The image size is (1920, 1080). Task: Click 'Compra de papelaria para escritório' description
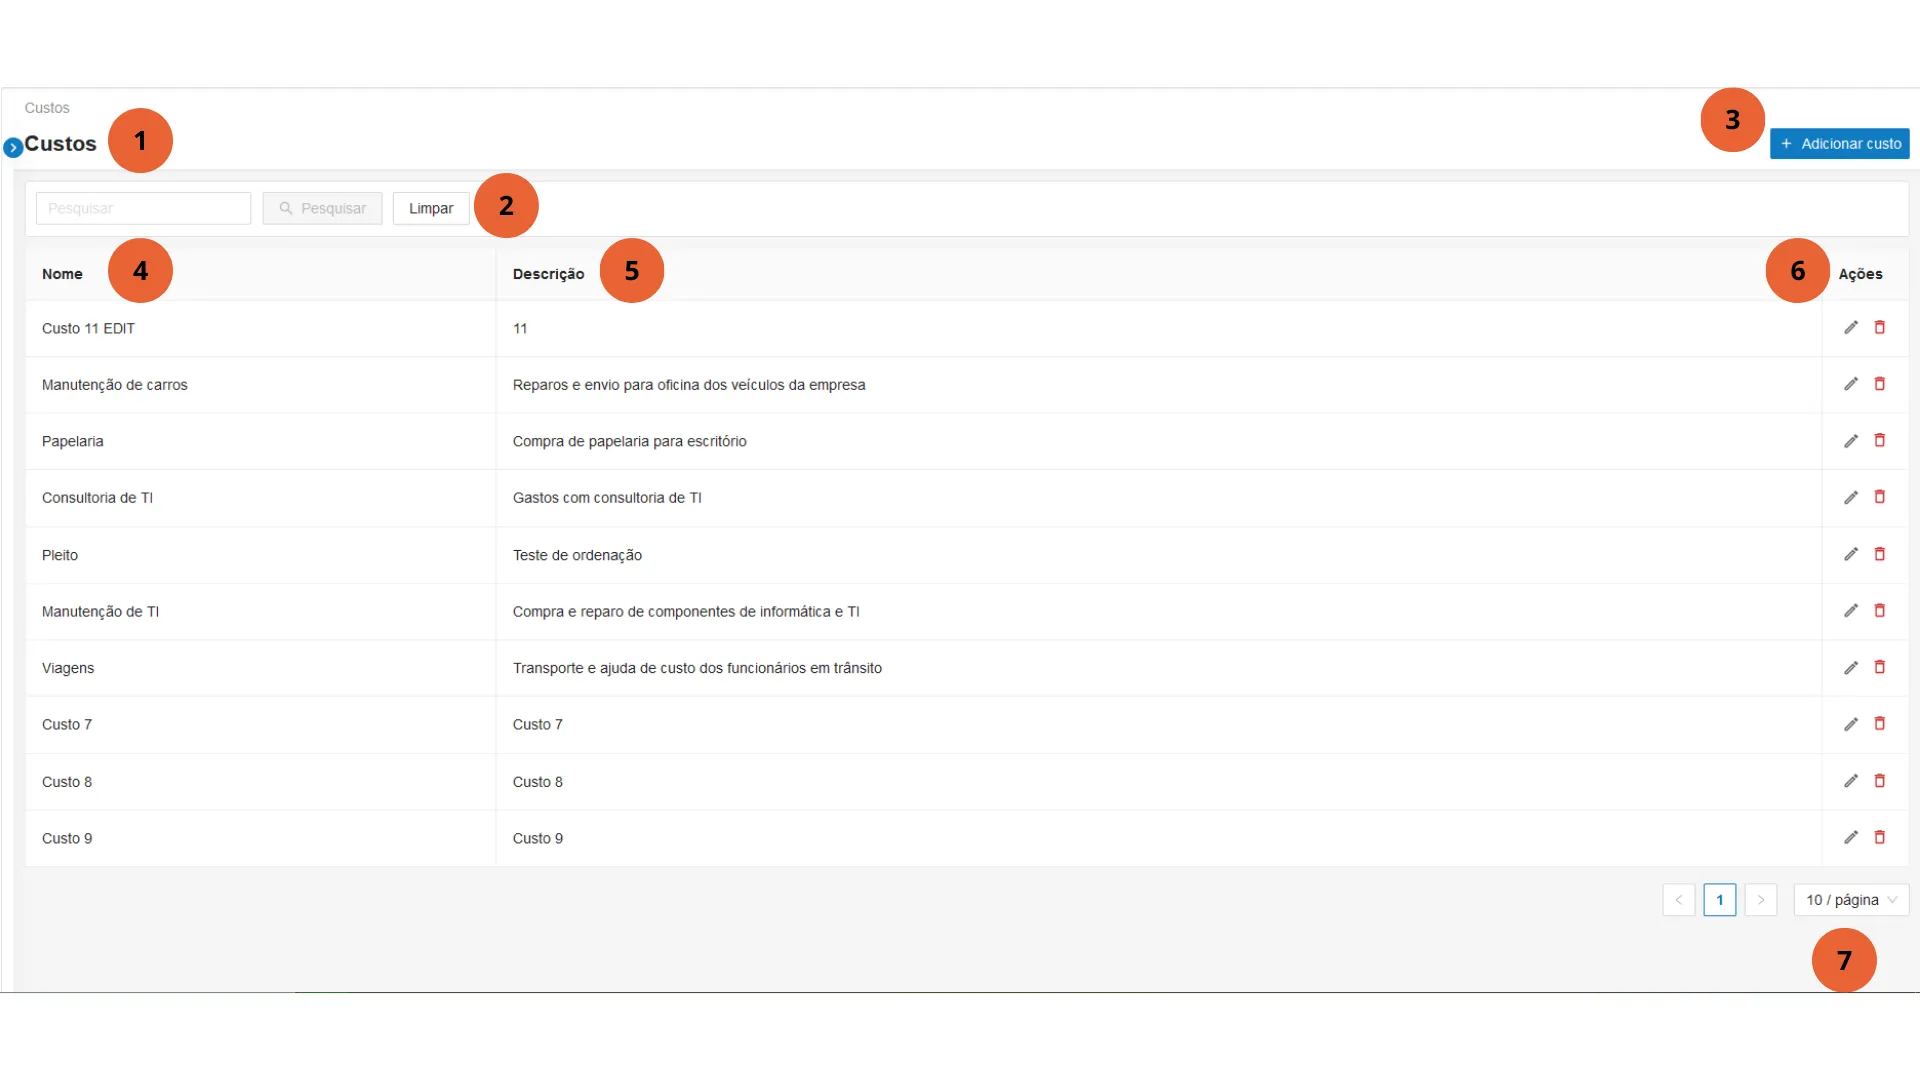tap(630, 441)
